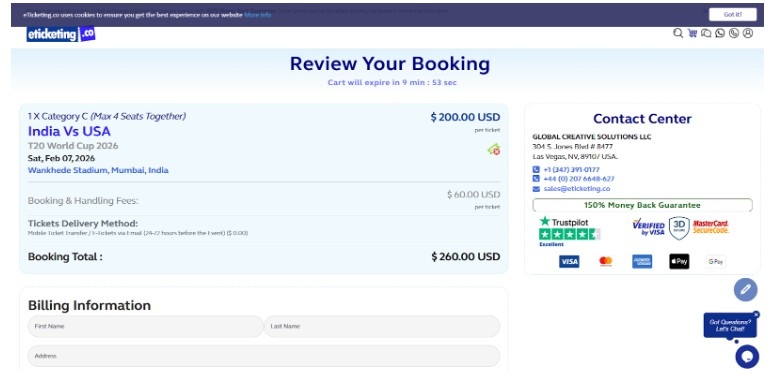Call the +44 (0) 207 6648-627 link
This screenshot has width=772, height=377.
click(579, 179)
